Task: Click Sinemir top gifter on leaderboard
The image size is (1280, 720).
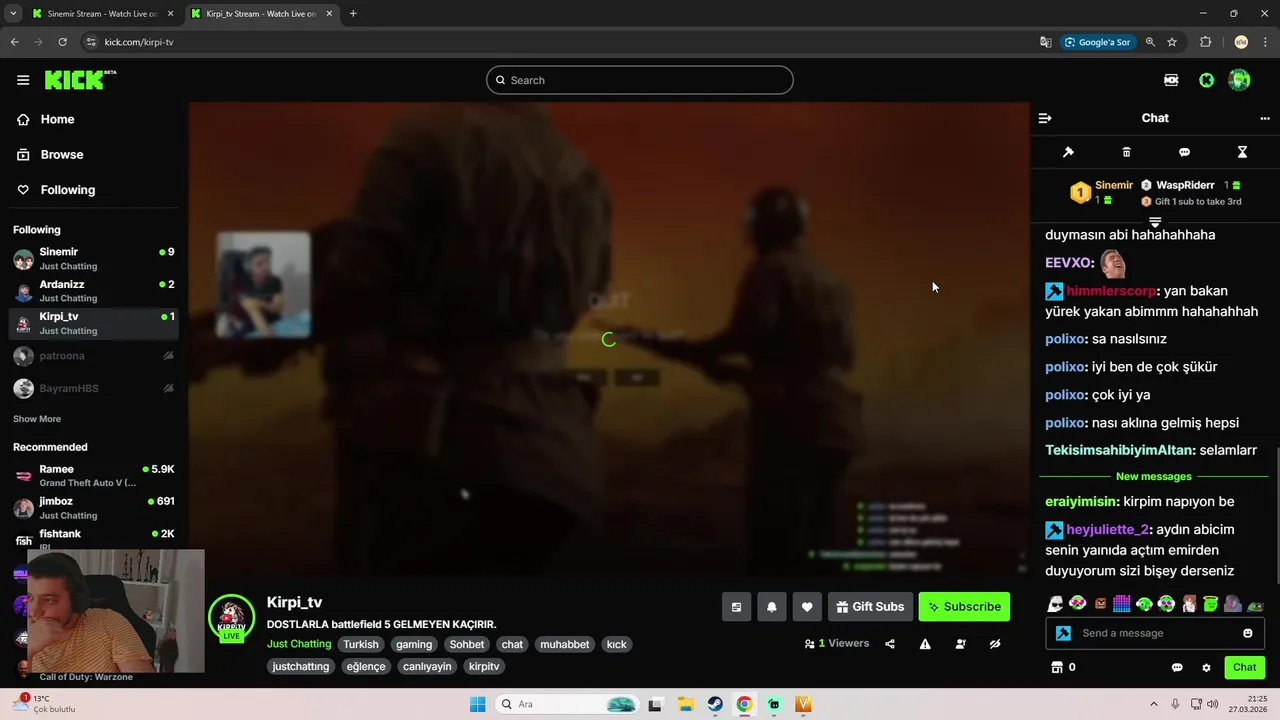Action: (1103, 192)
